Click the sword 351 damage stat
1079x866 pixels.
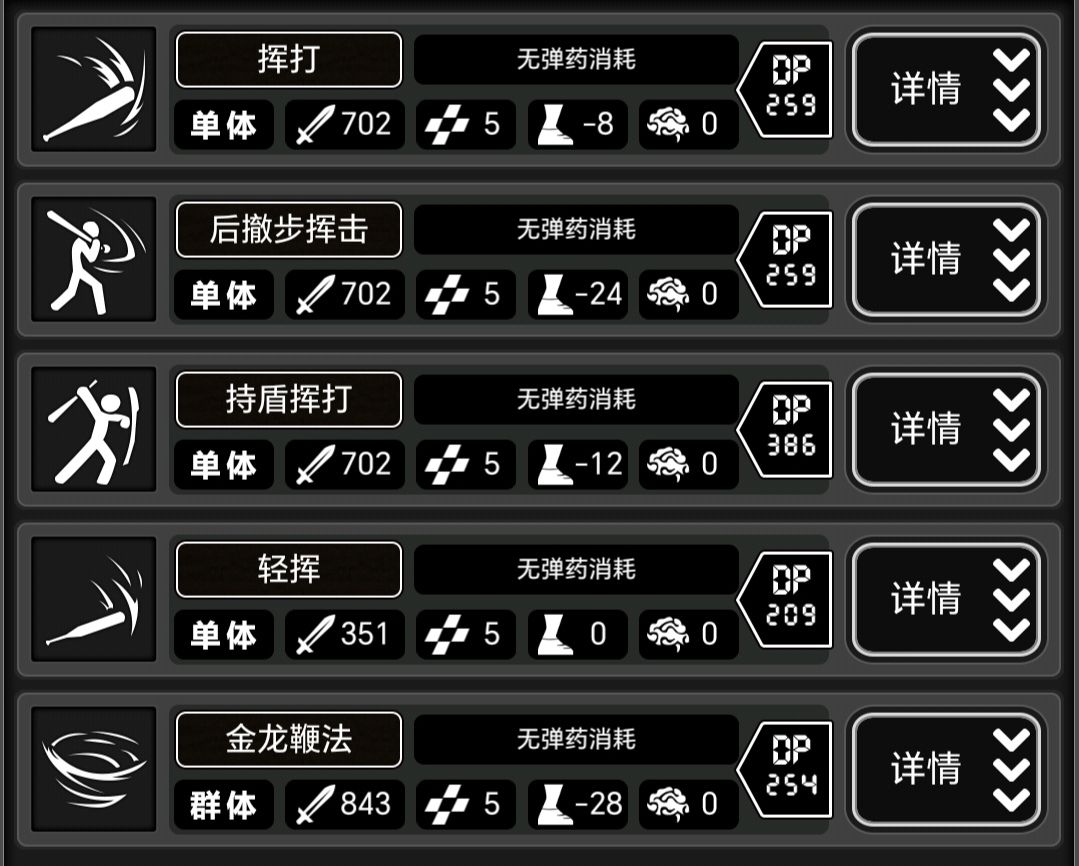tap(345, 635)
